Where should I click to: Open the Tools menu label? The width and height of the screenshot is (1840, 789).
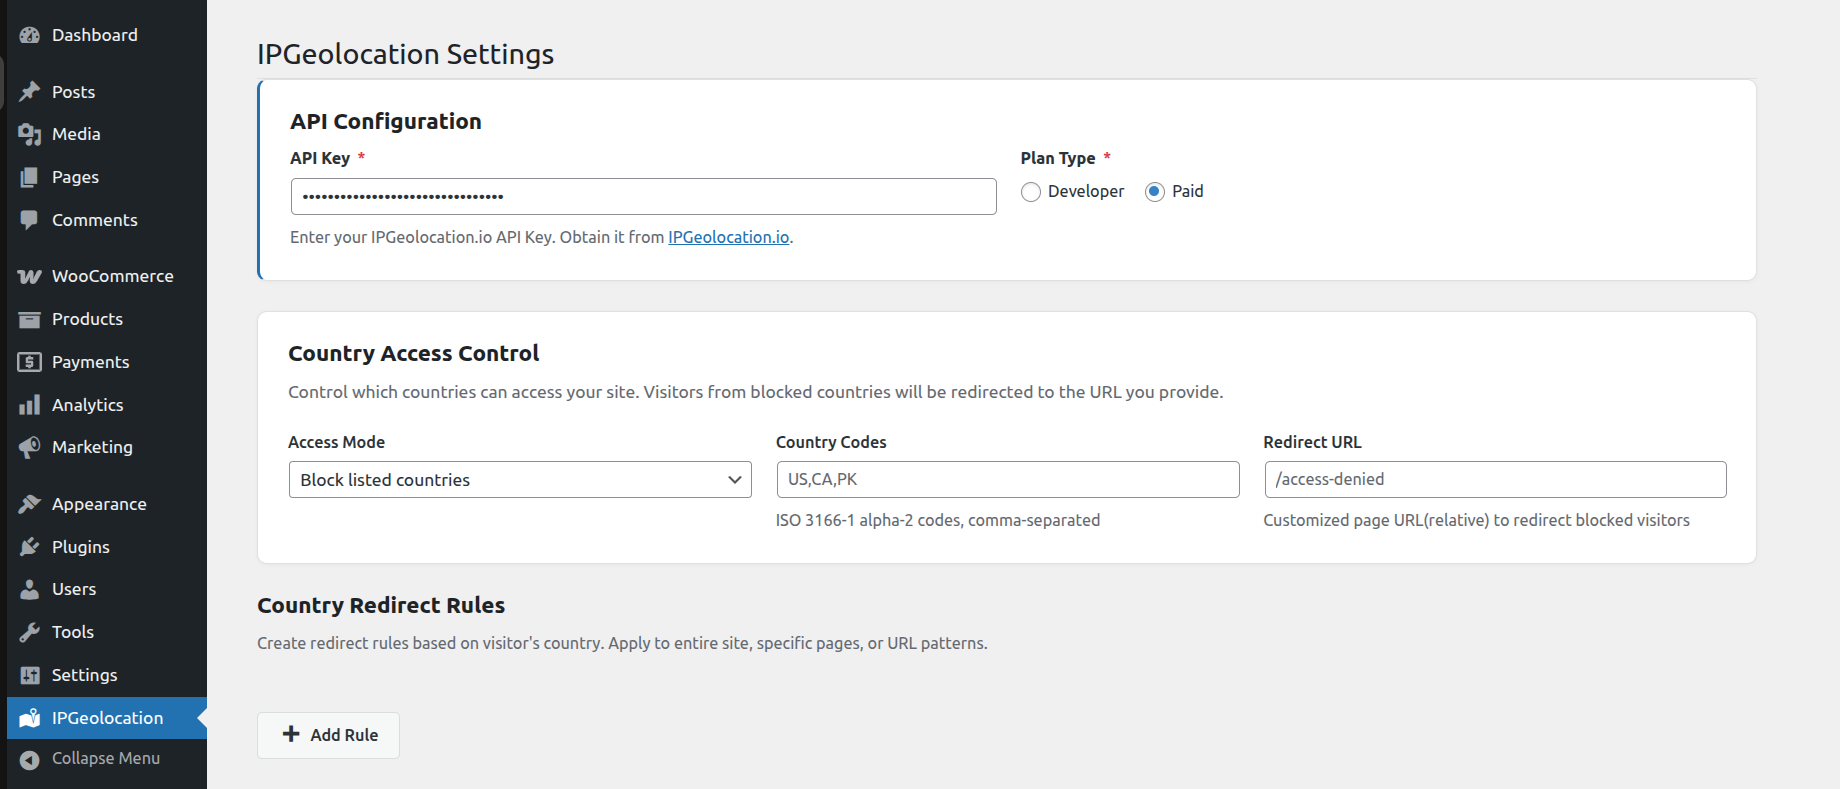click(x=73, y=632)
